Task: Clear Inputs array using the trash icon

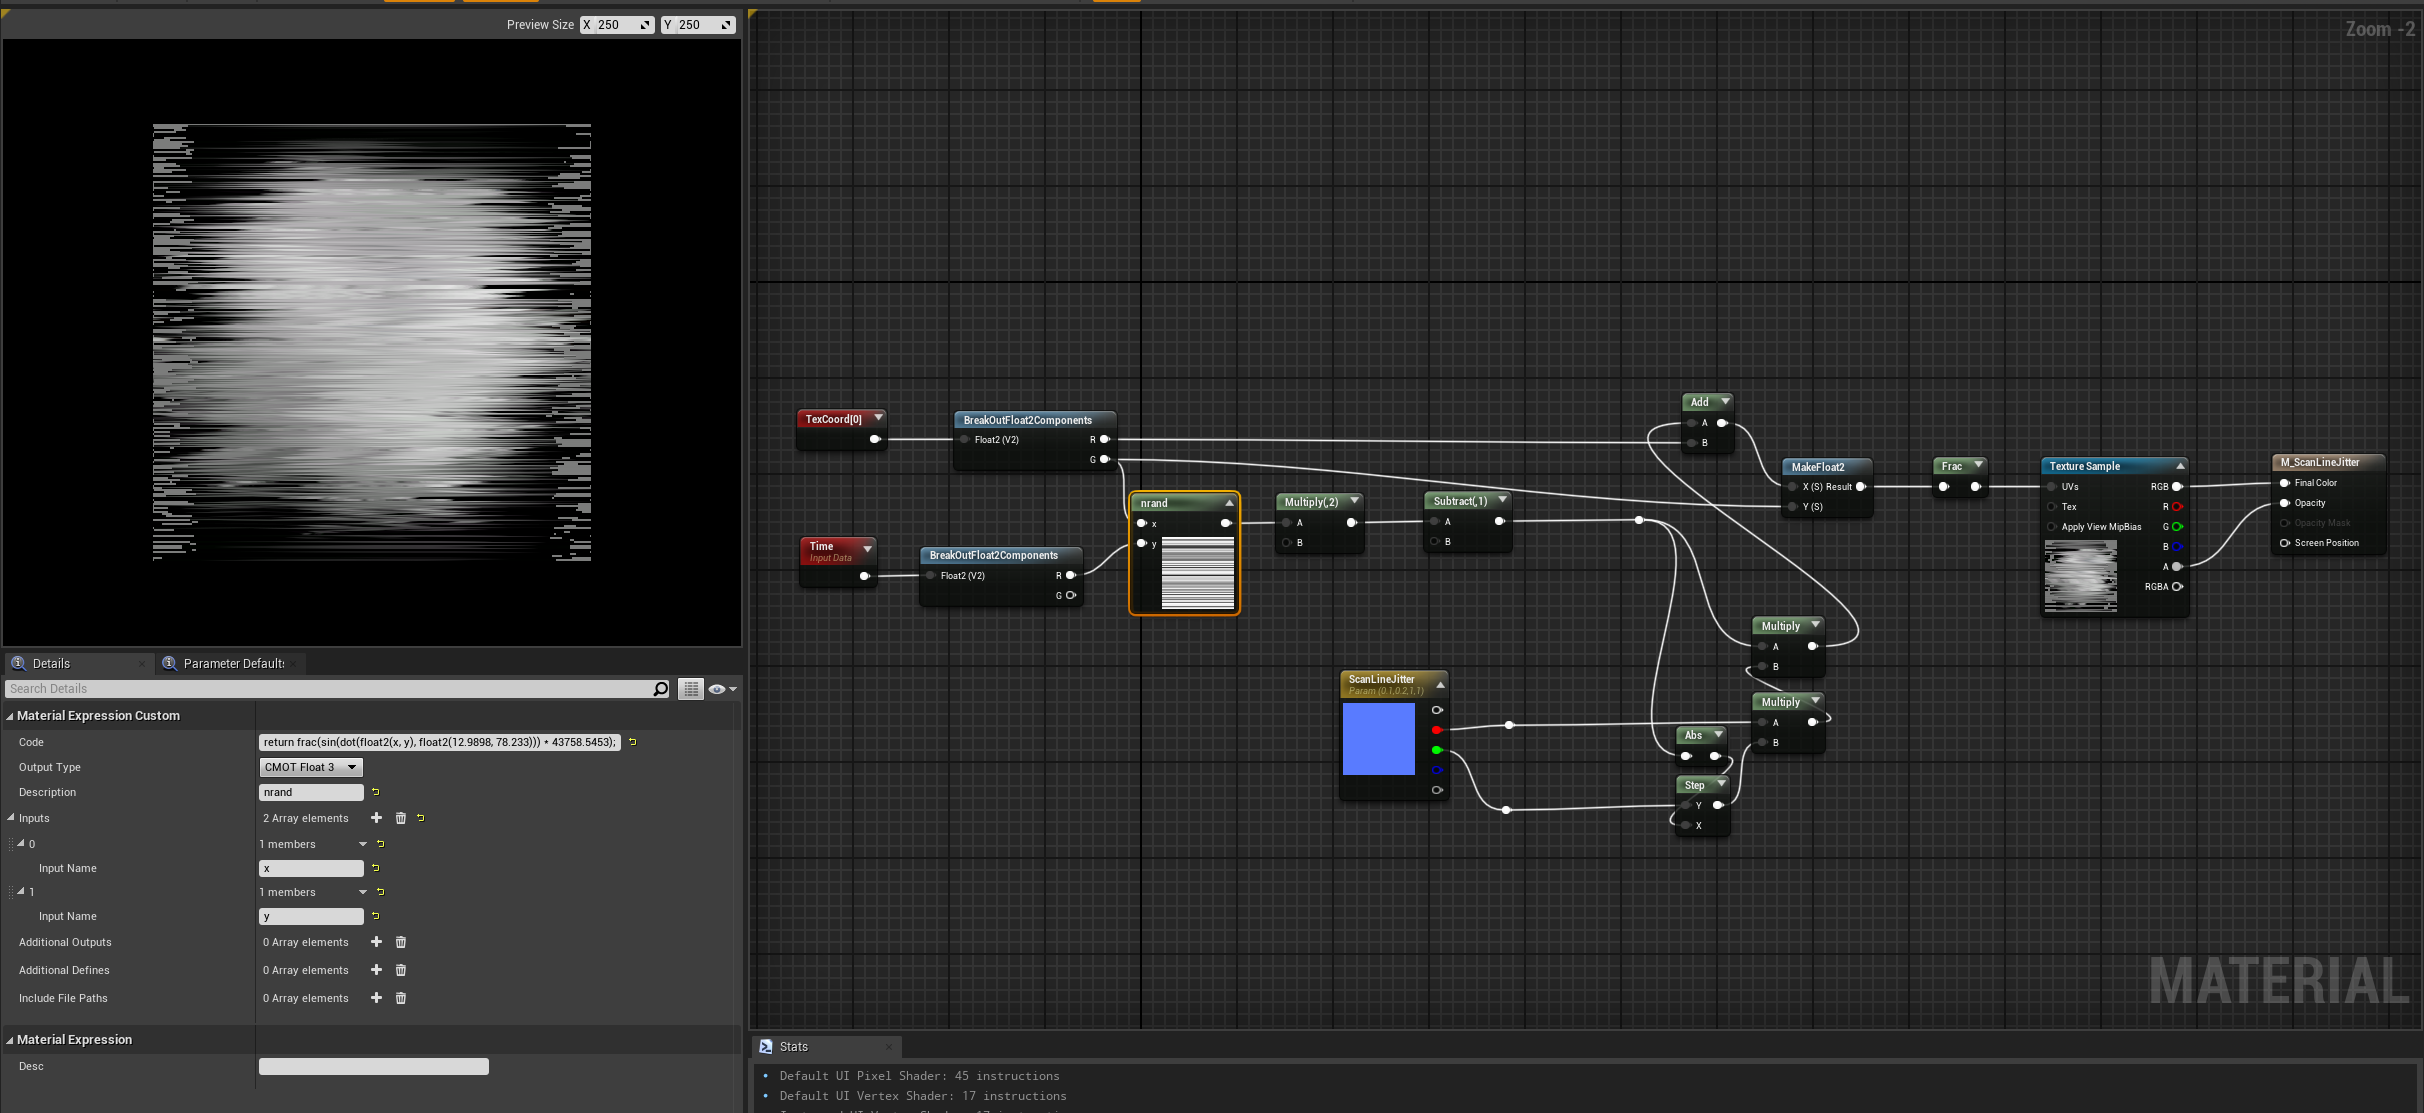Action: point(400,817)
